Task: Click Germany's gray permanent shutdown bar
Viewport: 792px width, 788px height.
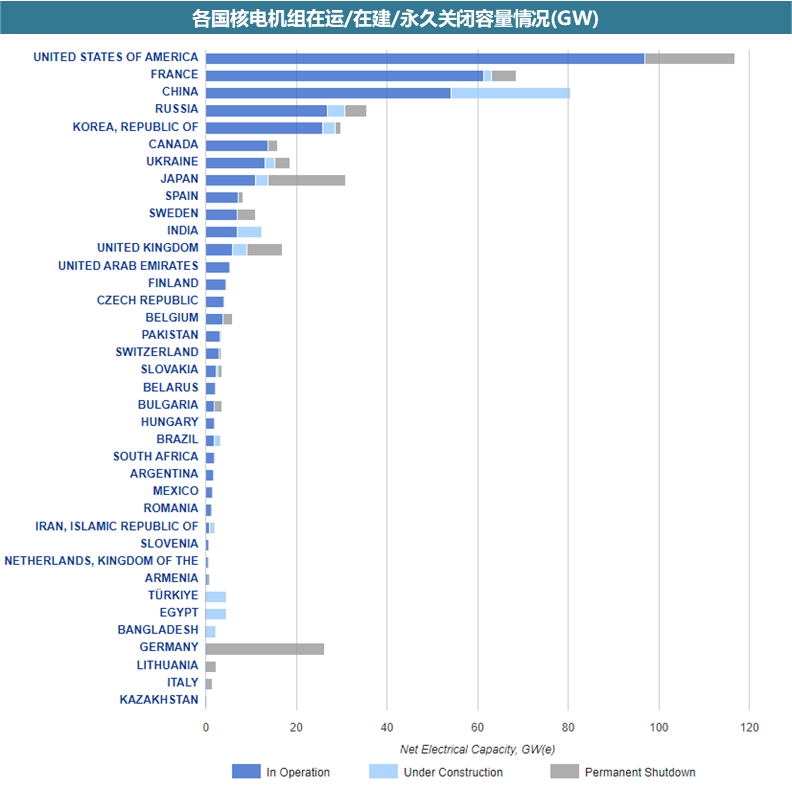Action: pos(265,648)
